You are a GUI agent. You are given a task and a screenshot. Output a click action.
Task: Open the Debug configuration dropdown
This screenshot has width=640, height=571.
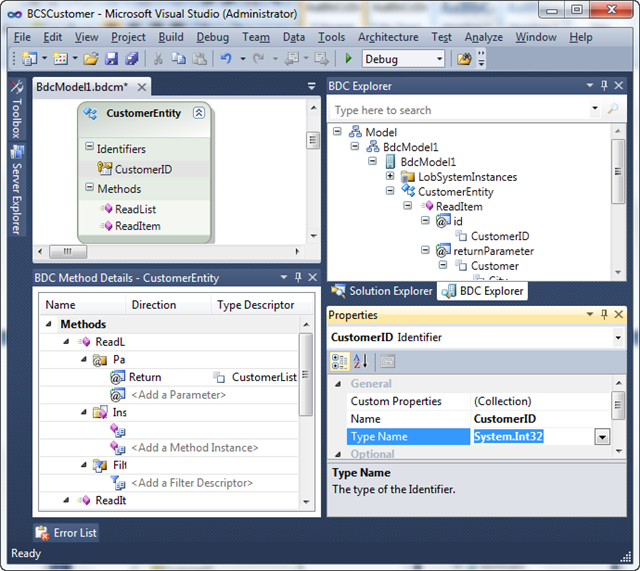coord(437,59)
